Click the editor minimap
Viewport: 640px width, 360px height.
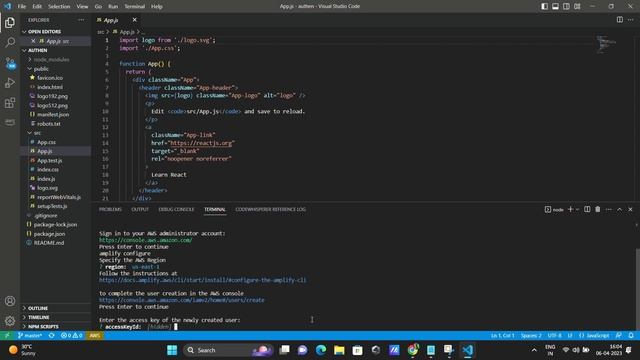(606, 44)
